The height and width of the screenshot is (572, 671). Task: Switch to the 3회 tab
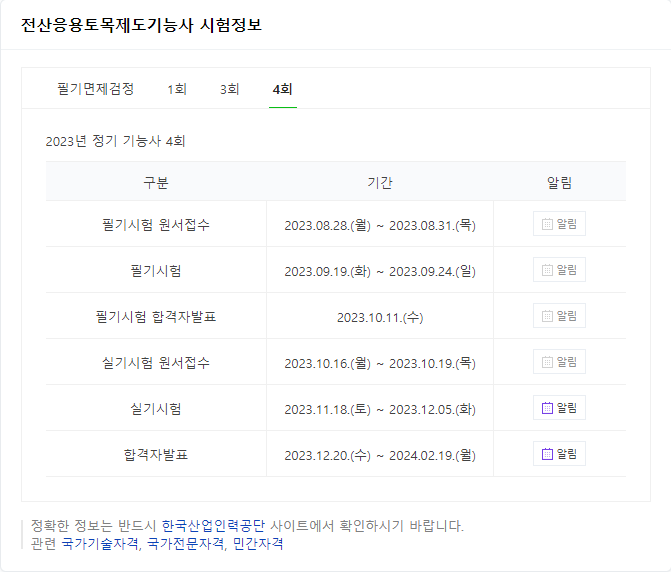coord(229,89)
